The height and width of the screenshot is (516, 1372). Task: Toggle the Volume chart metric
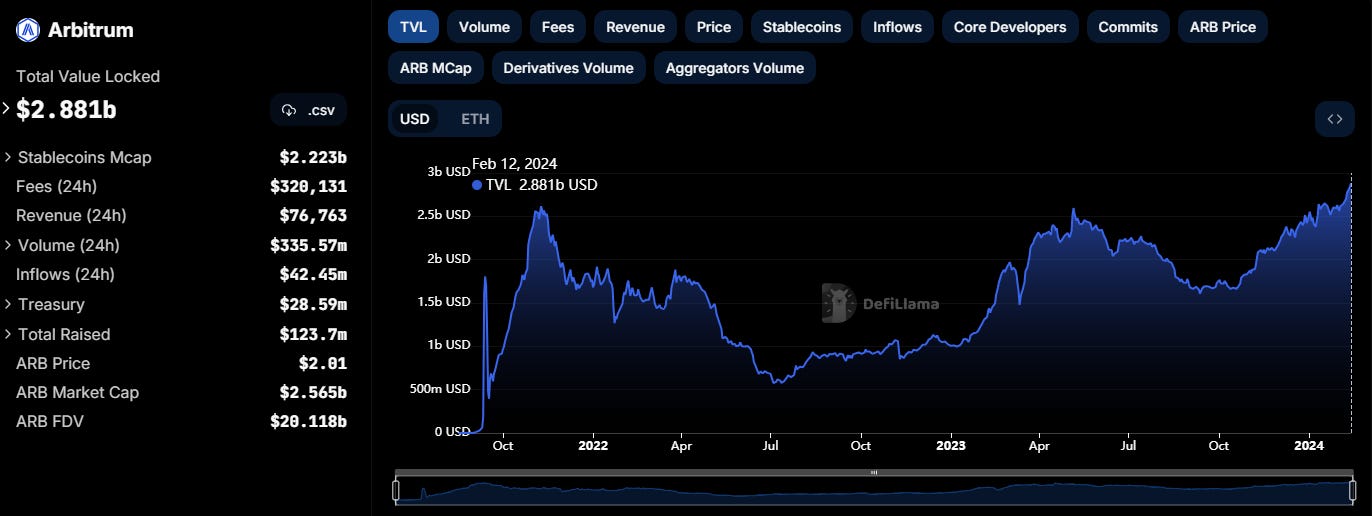pos(484,27)
